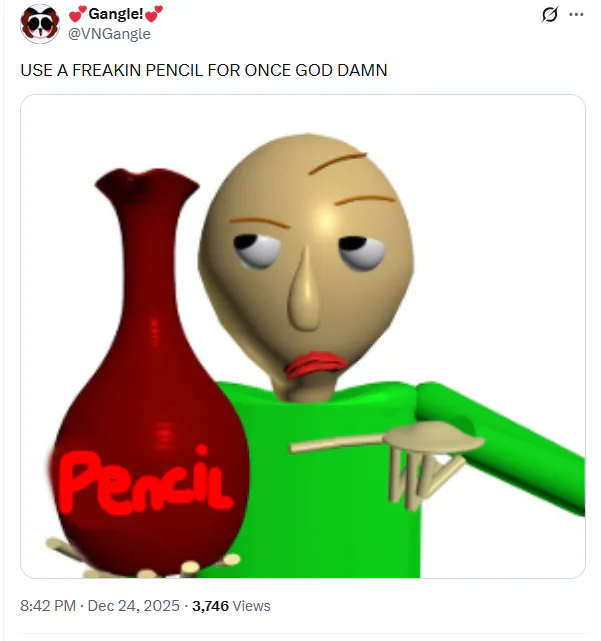Click Baldi's single hair strand on head
Viewport: 601px width, 641px height.
338,163
